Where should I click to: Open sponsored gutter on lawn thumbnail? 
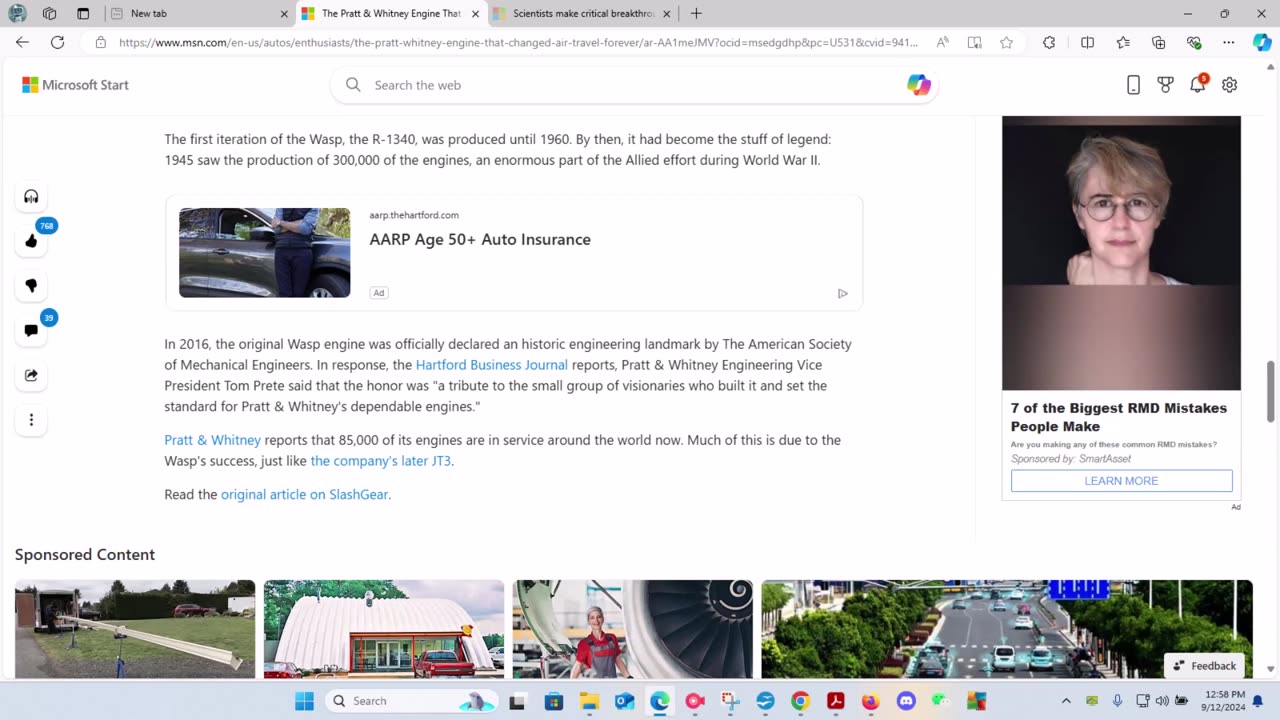(135, 629)
